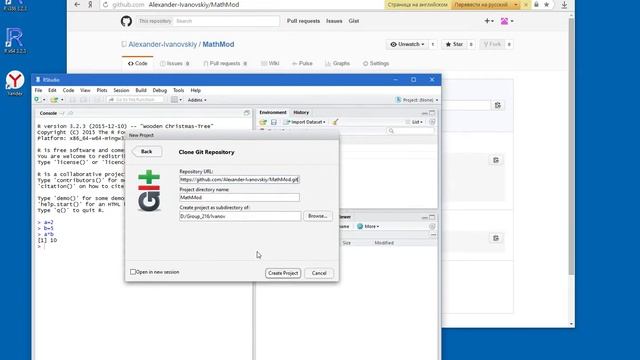Click the GitHub octocat logo
The height and width of the screenshot is (360, 640).
click(126, 21)
